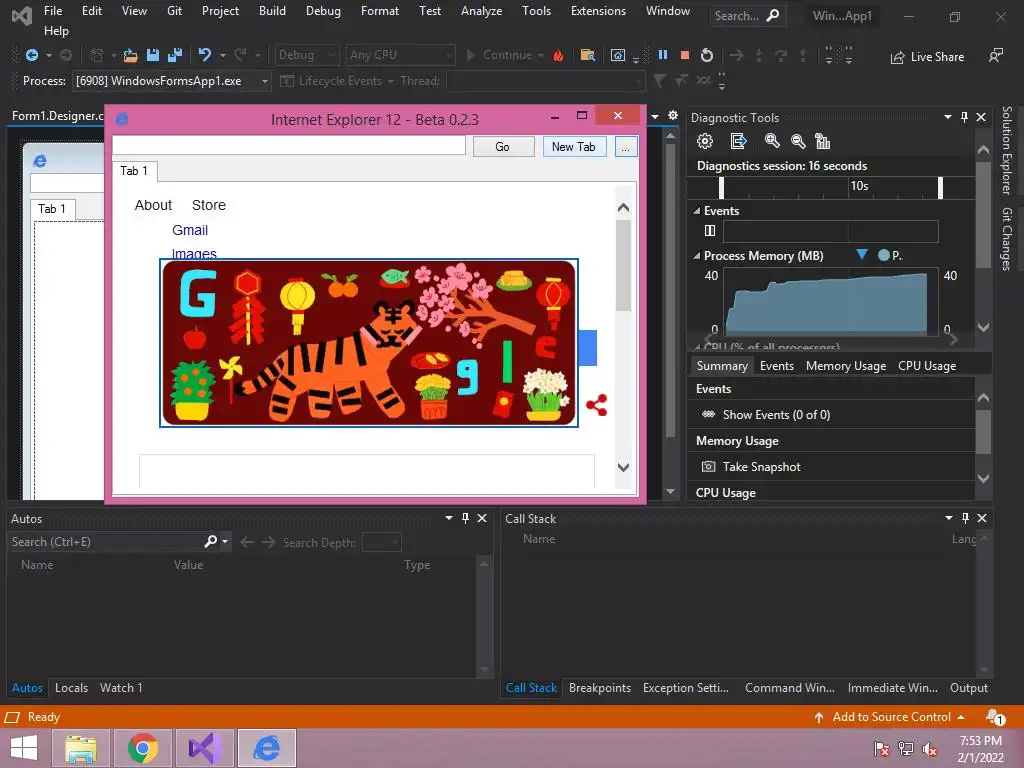The width and height of the screenshot is (1024, 768).
Task: Open the Solution Explorer side tab
Action: tap(1007, 151)
